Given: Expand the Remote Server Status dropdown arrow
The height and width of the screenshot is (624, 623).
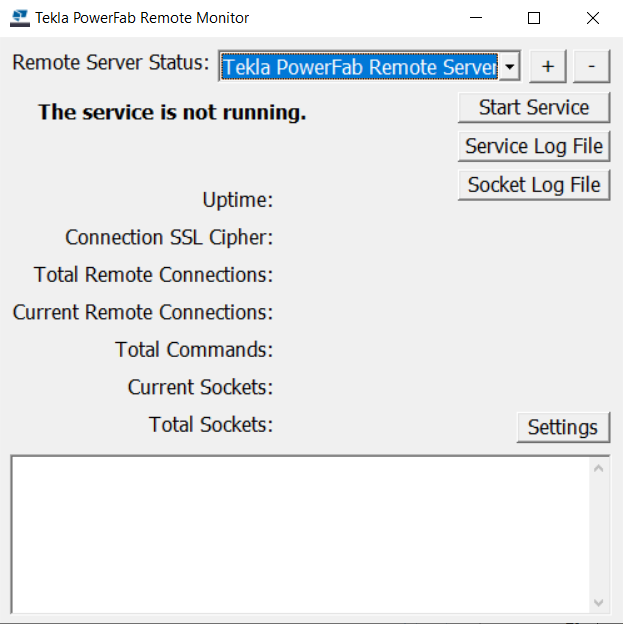Looking at the screenshot, I should click(510, 67).
